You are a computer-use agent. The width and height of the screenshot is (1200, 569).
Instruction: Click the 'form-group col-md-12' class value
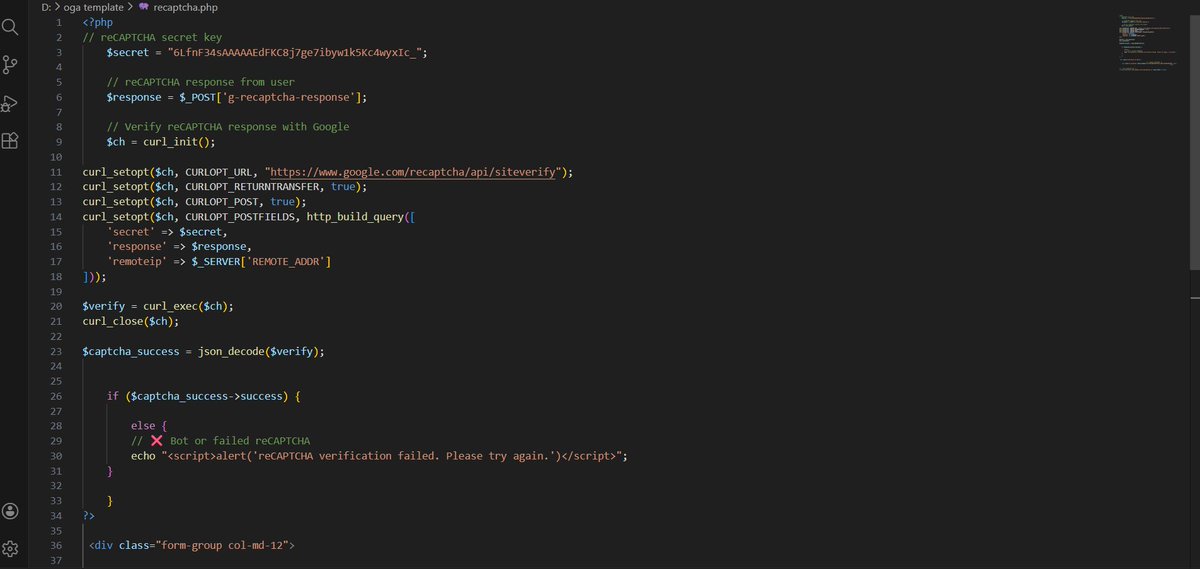point(220,546)
